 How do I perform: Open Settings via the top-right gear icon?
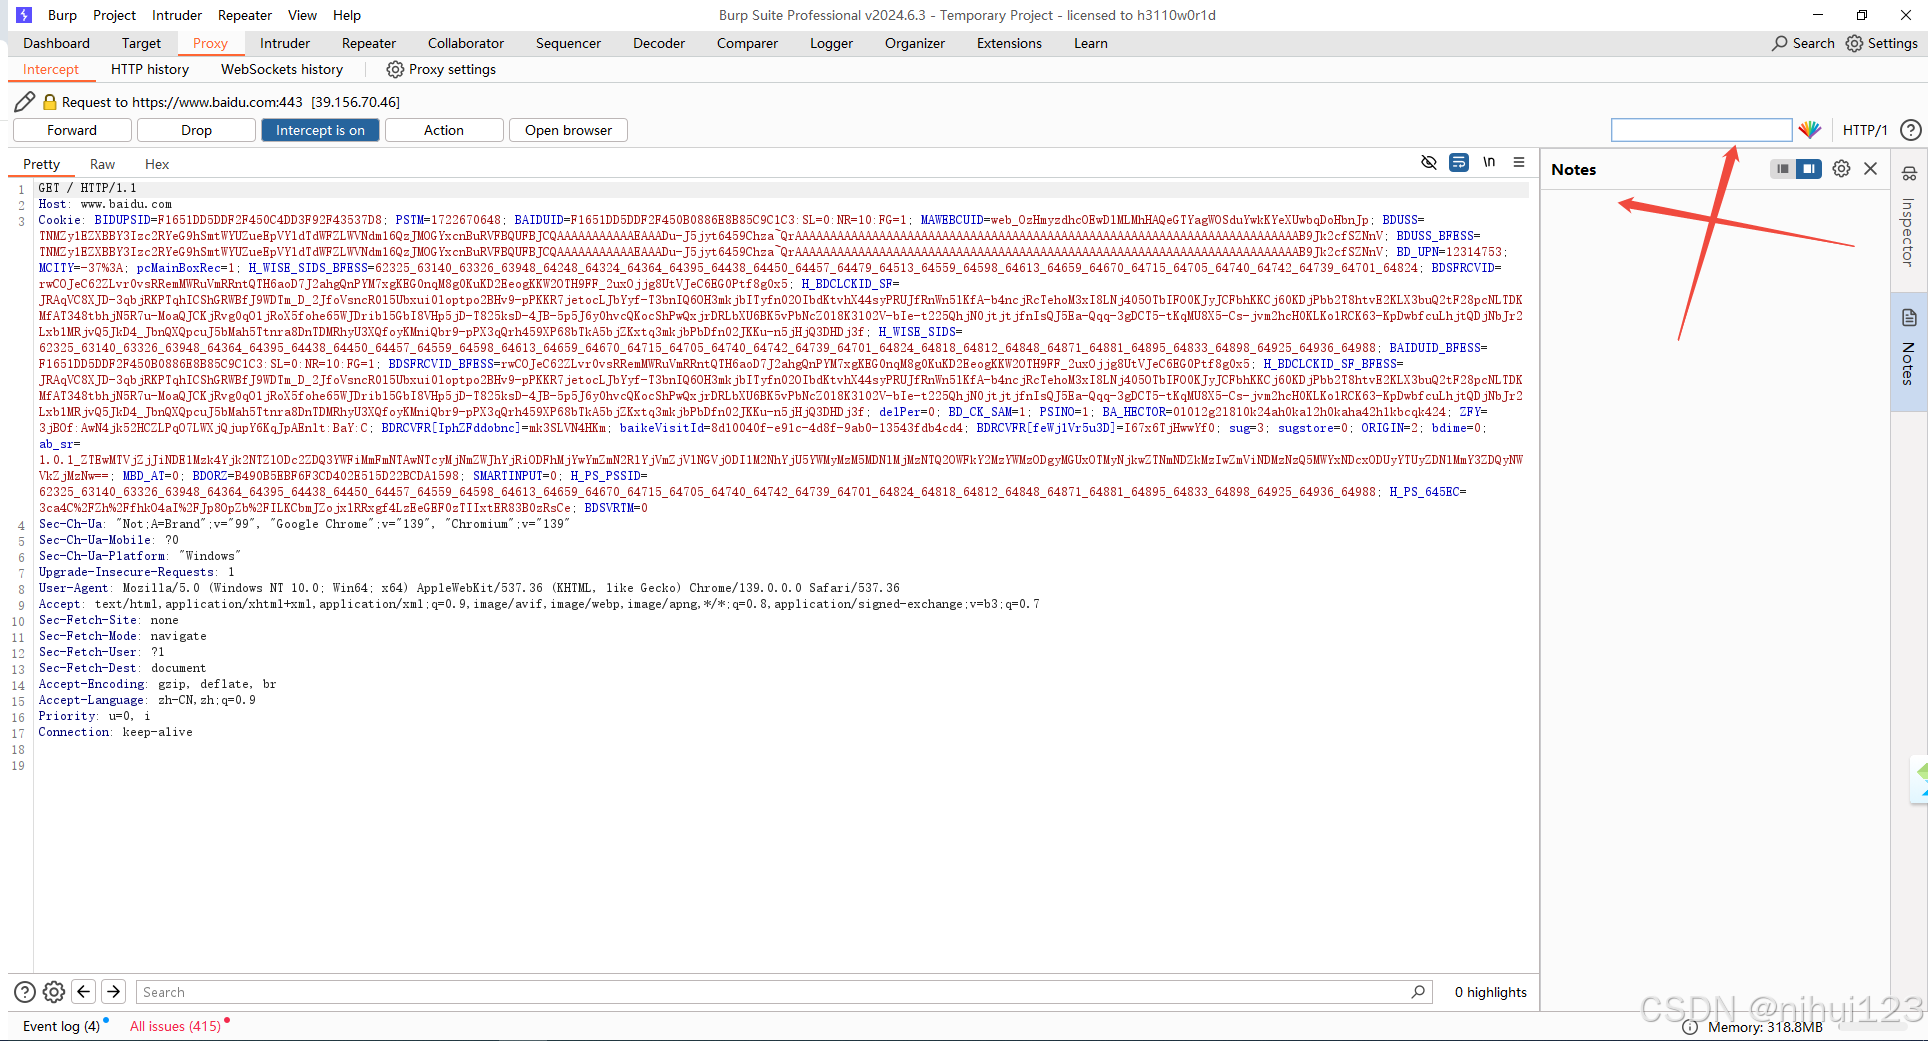coord(1854,43)
